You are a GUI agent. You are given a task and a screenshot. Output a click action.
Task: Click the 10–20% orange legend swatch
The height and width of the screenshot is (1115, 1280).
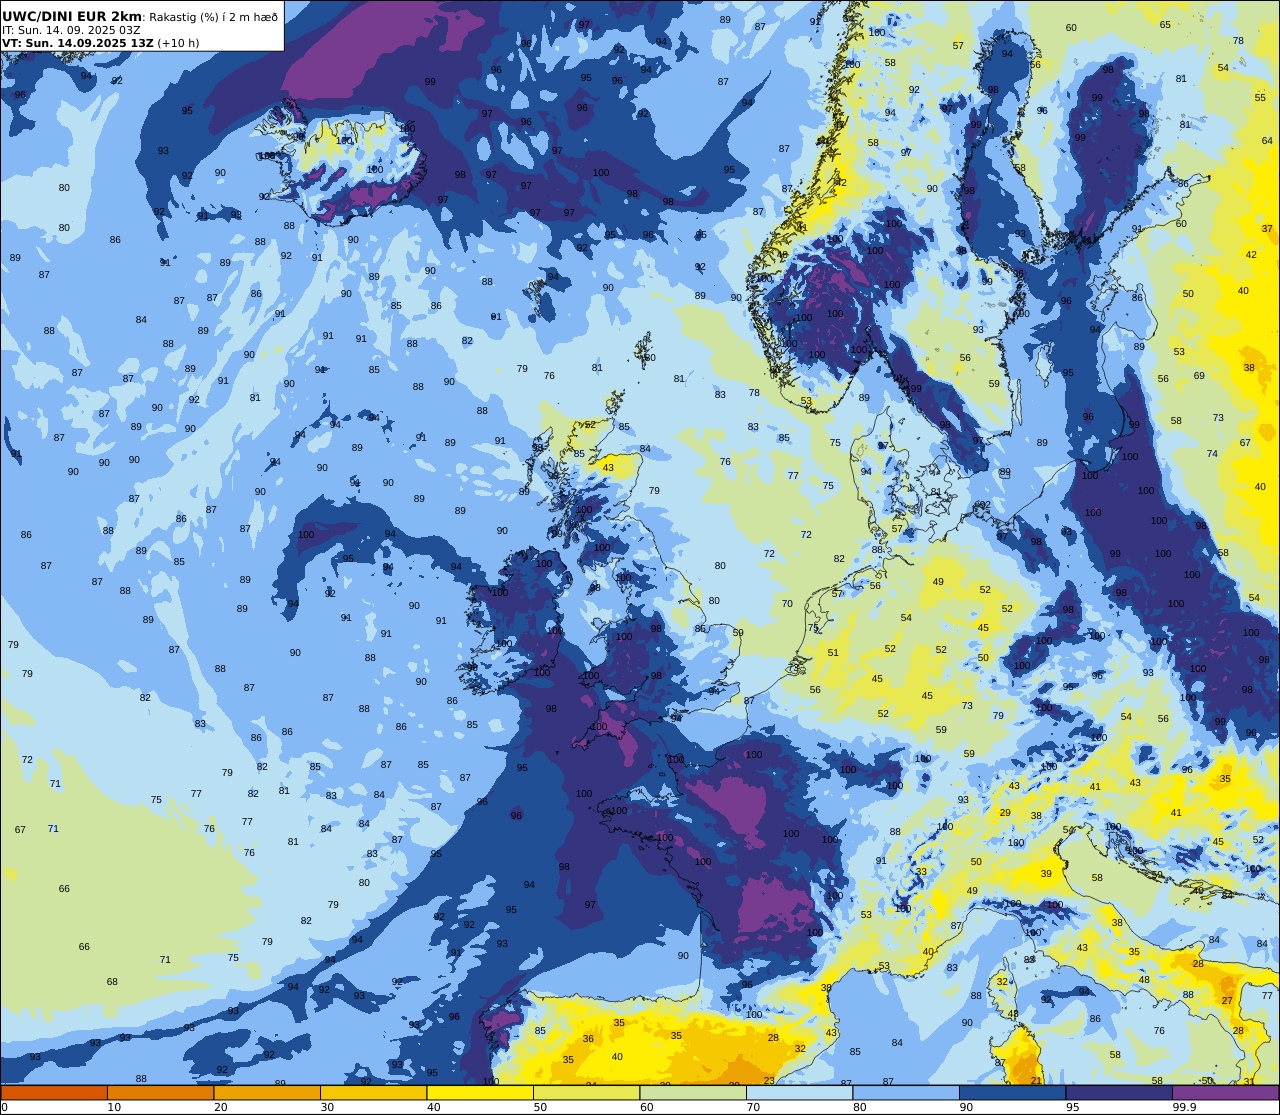click(x=160, y=1093)
